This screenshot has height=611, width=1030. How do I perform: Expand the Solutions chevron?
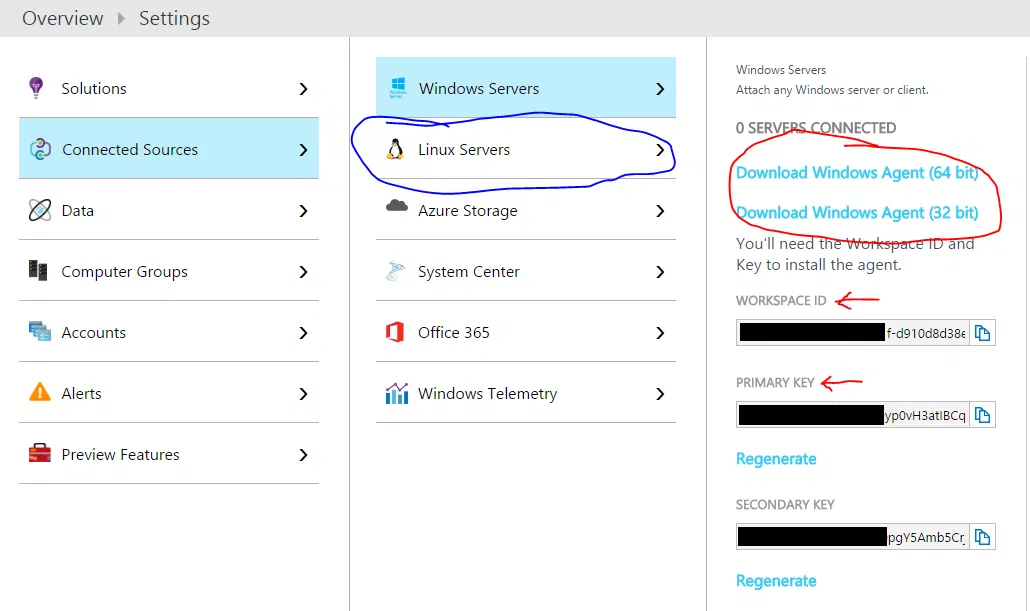tap(303, 89)
